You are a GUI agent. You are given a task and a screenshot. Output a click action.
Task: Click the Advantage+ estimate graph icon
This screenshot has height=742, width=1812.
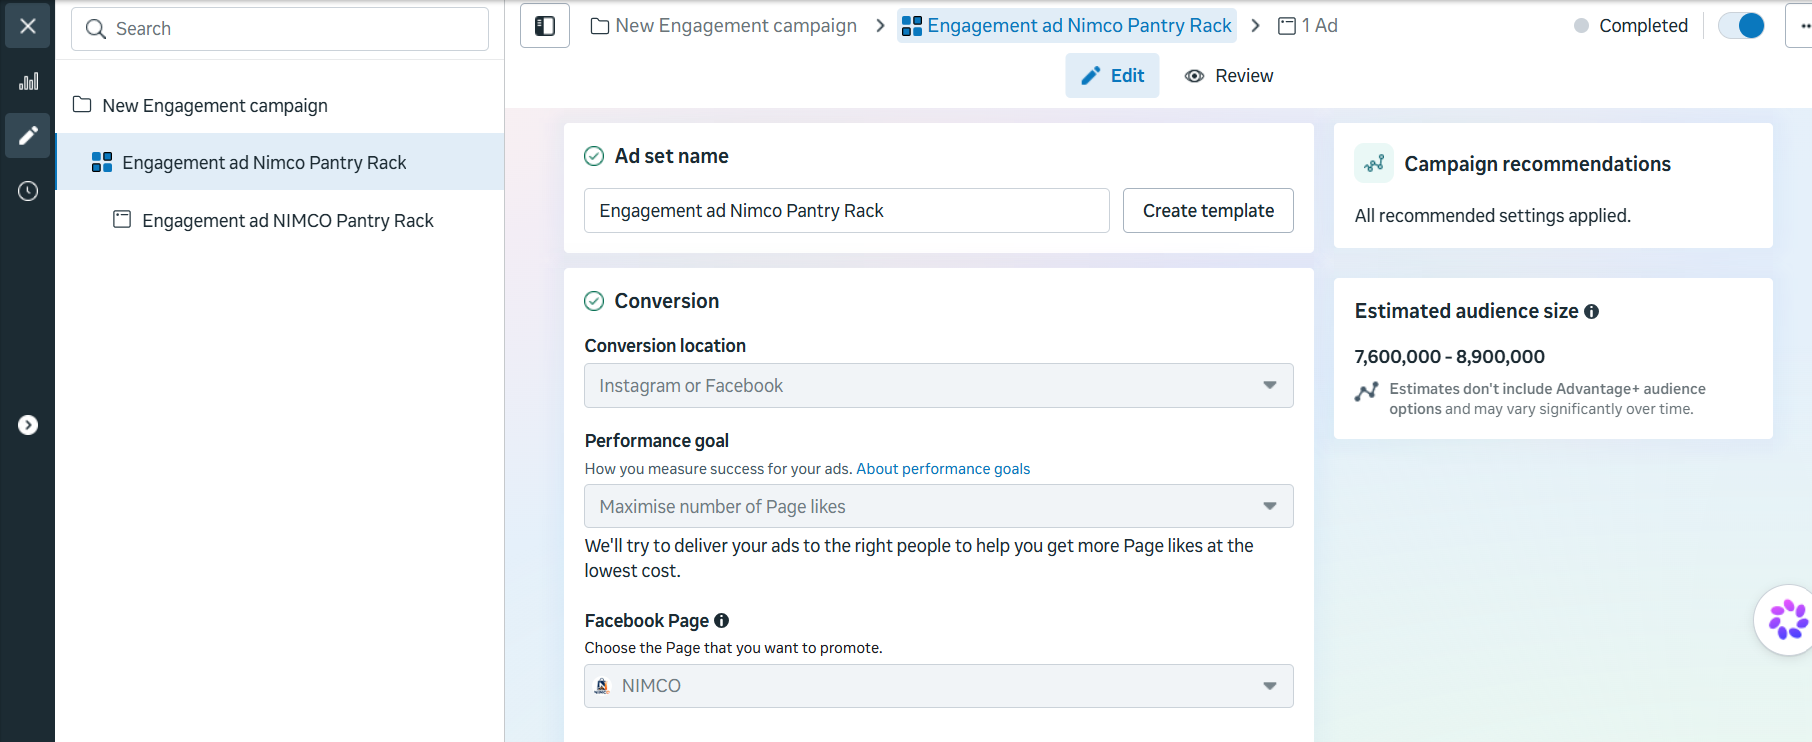(x=1366, y=392)
